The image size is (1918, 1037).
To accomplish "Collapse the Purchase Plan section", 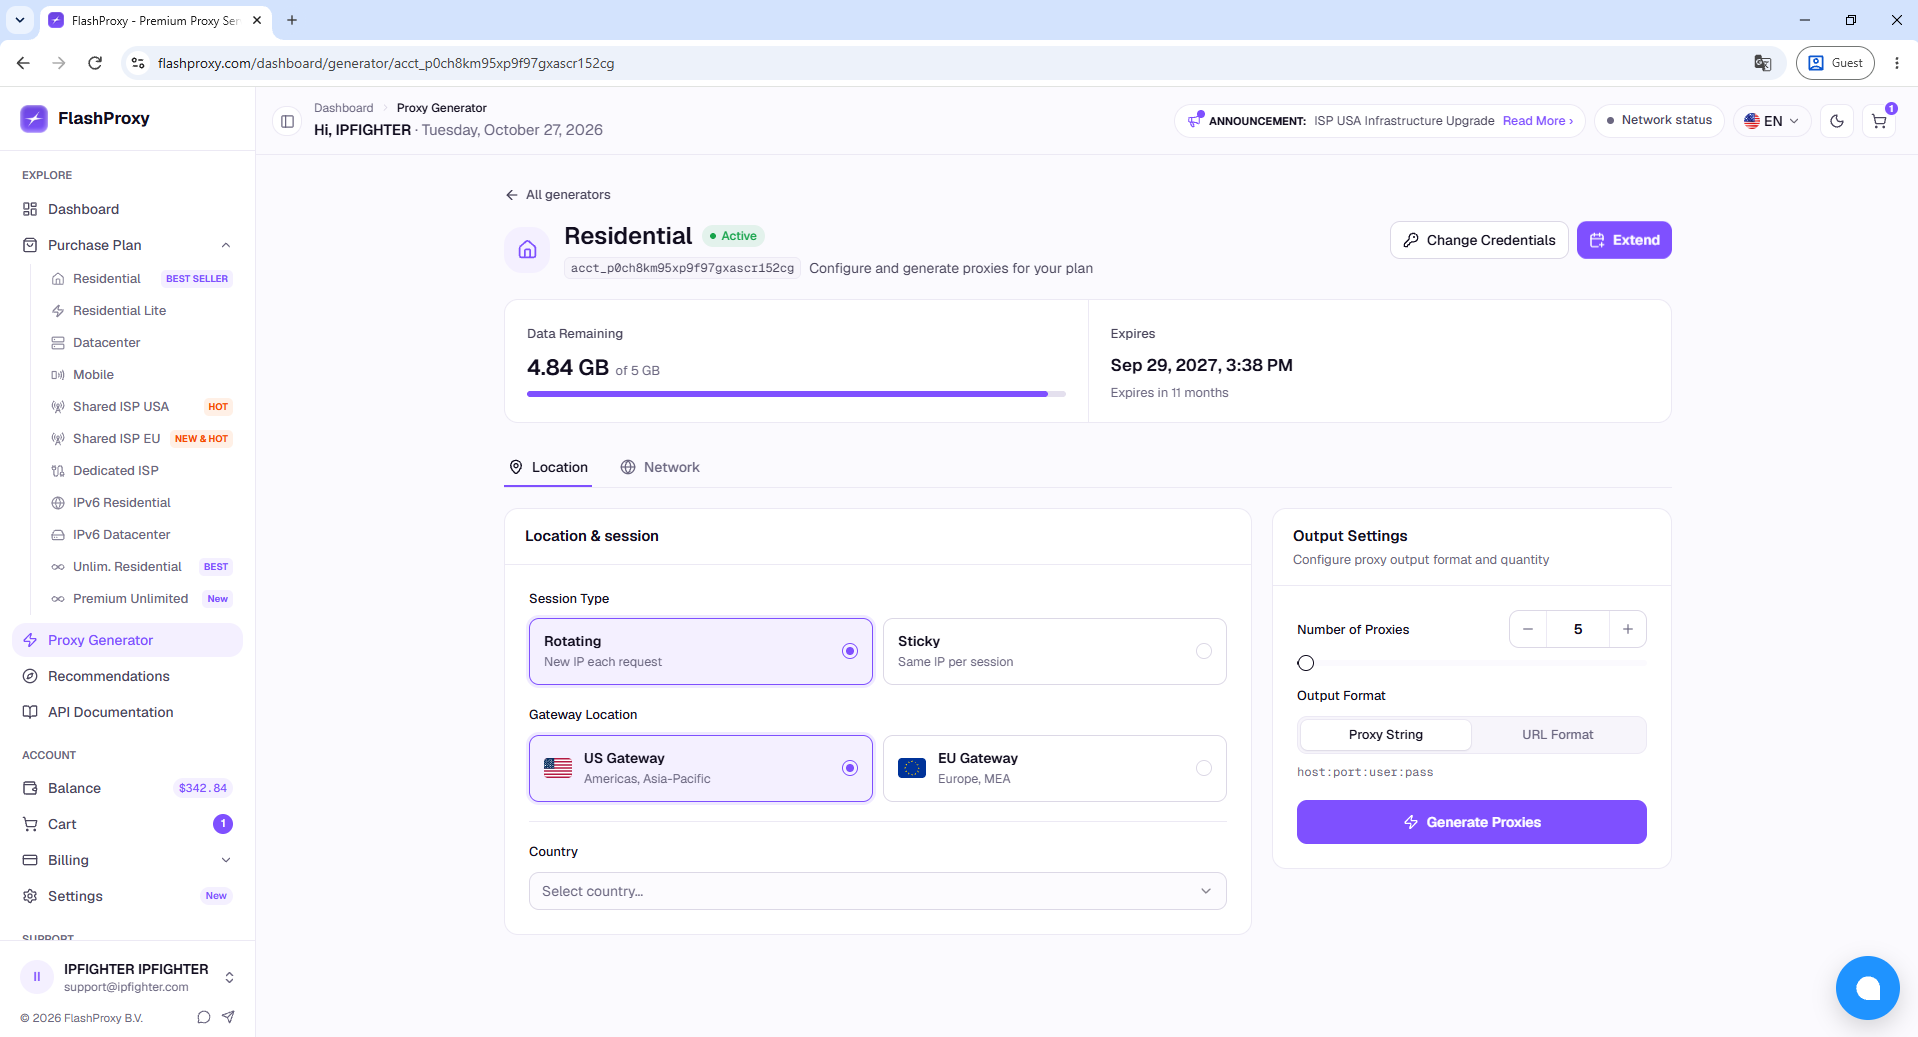I will pyautogui.click(x=127, y=245).
